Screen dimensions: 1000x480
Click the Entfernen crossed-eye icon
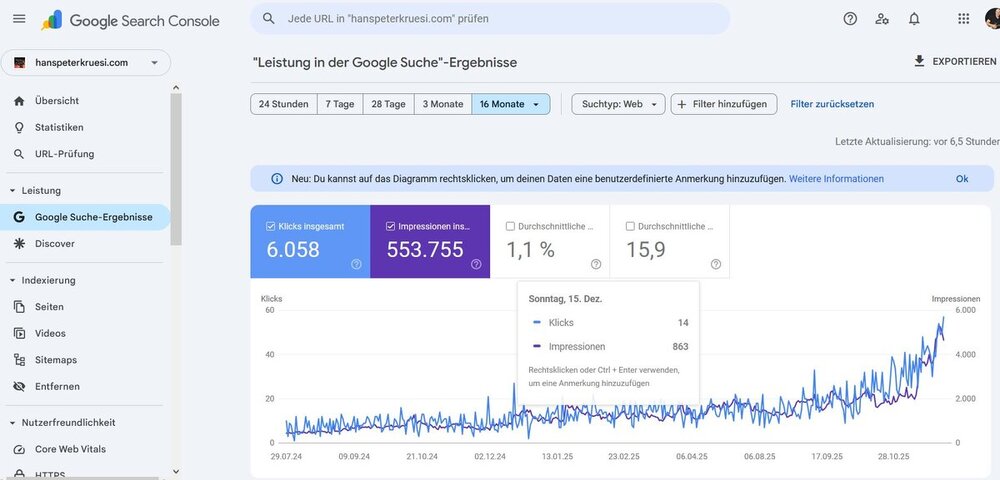click(19, 386)
